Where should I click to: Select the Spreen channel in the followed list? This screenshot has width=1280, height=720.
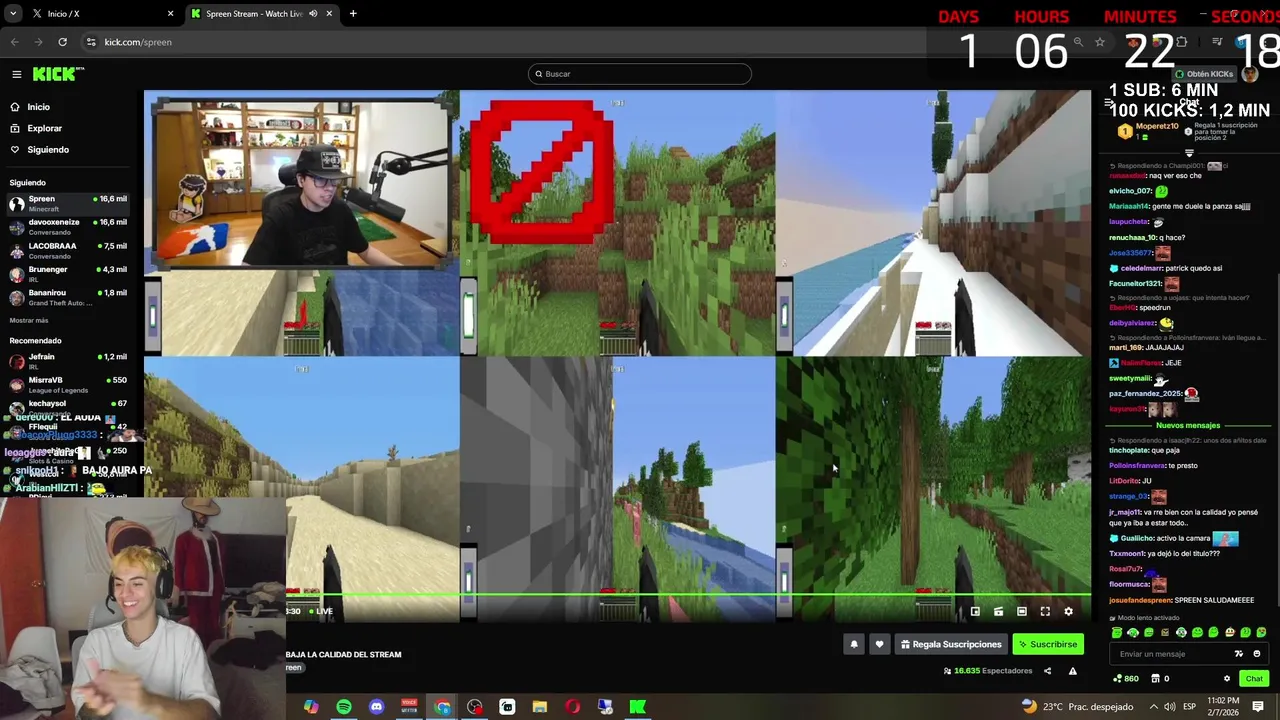[68, 203]
